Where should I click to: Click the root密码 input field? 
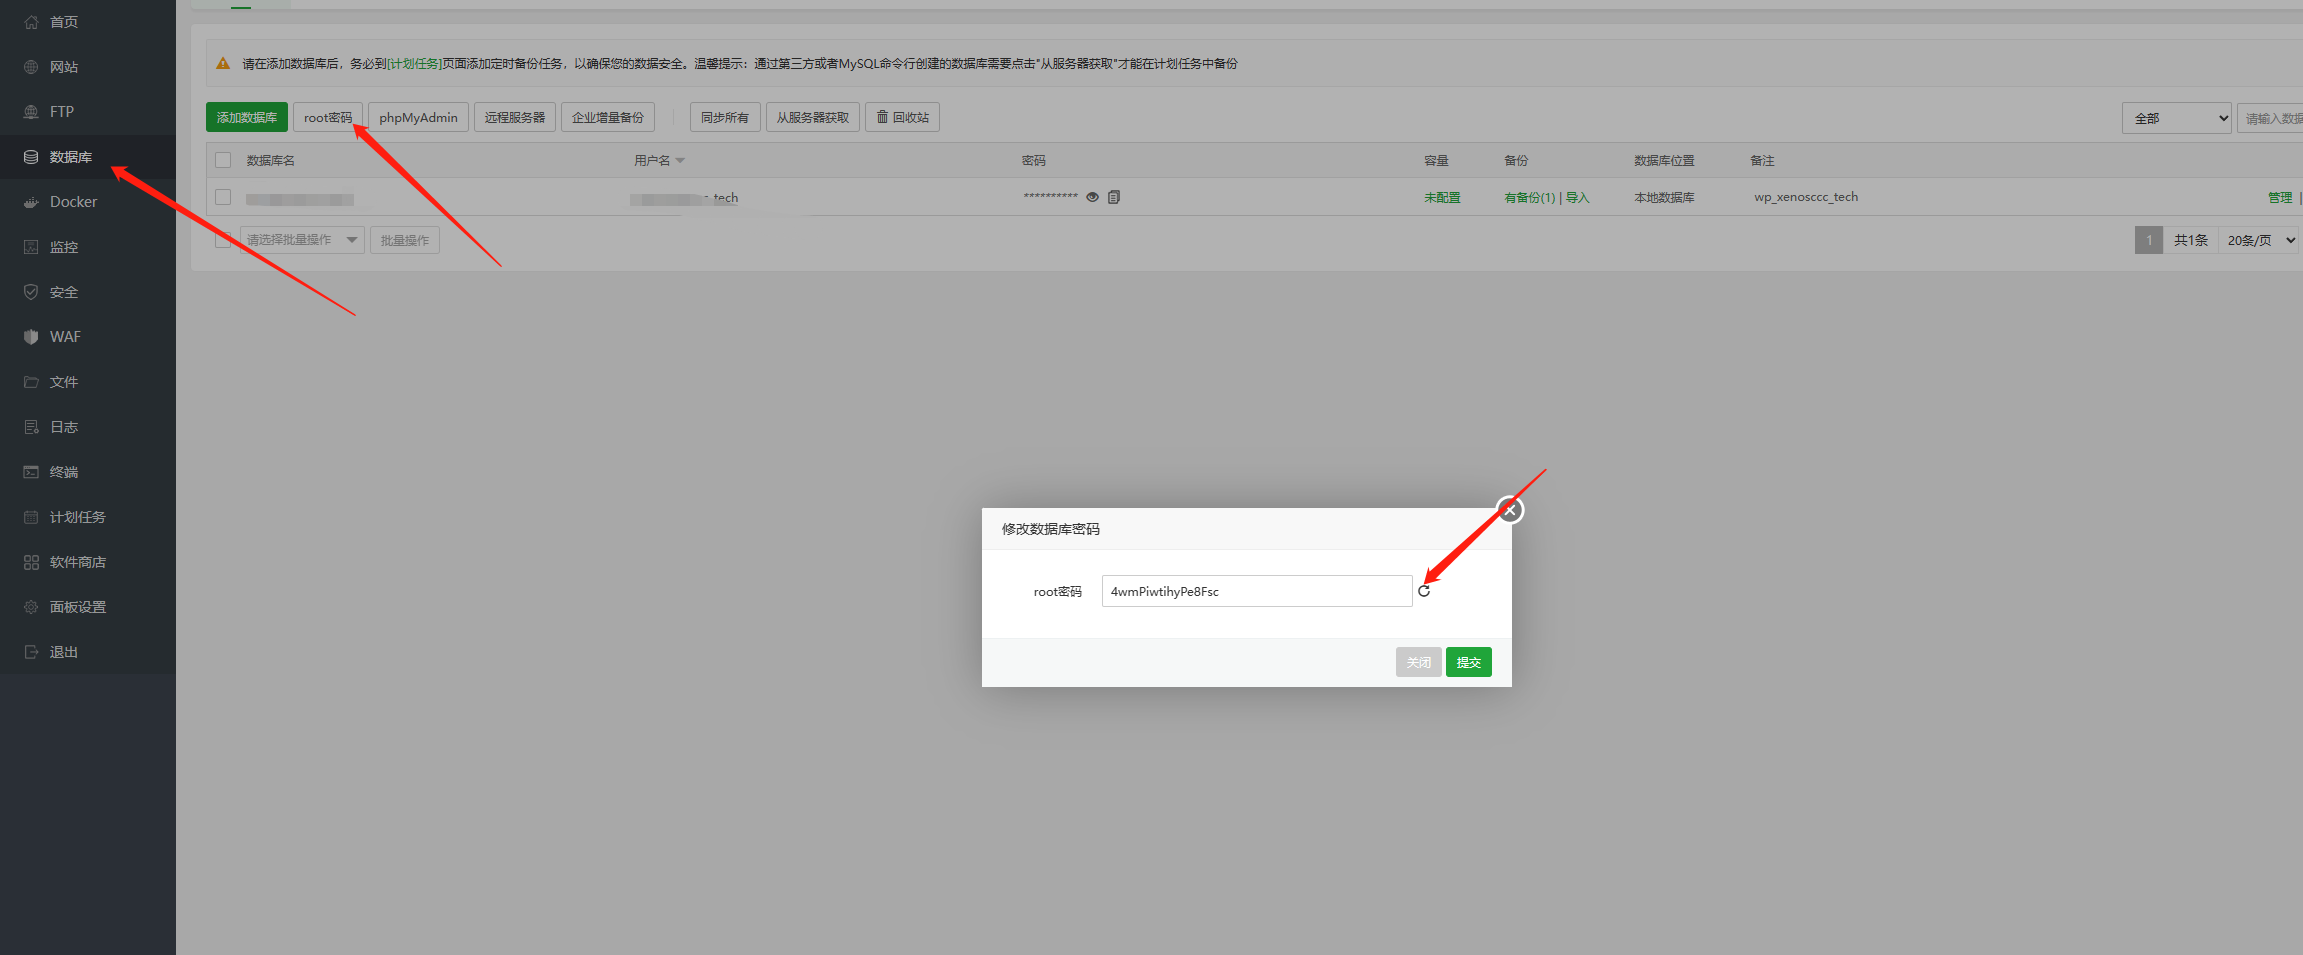point(1257,591)
